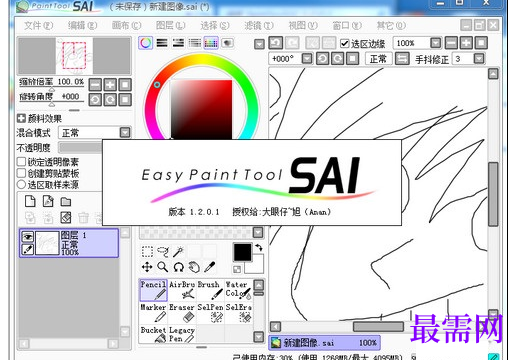522x360 pixels.
Task: Open the 100% zoom dropdown in toolbar
Action: (435, 43)
